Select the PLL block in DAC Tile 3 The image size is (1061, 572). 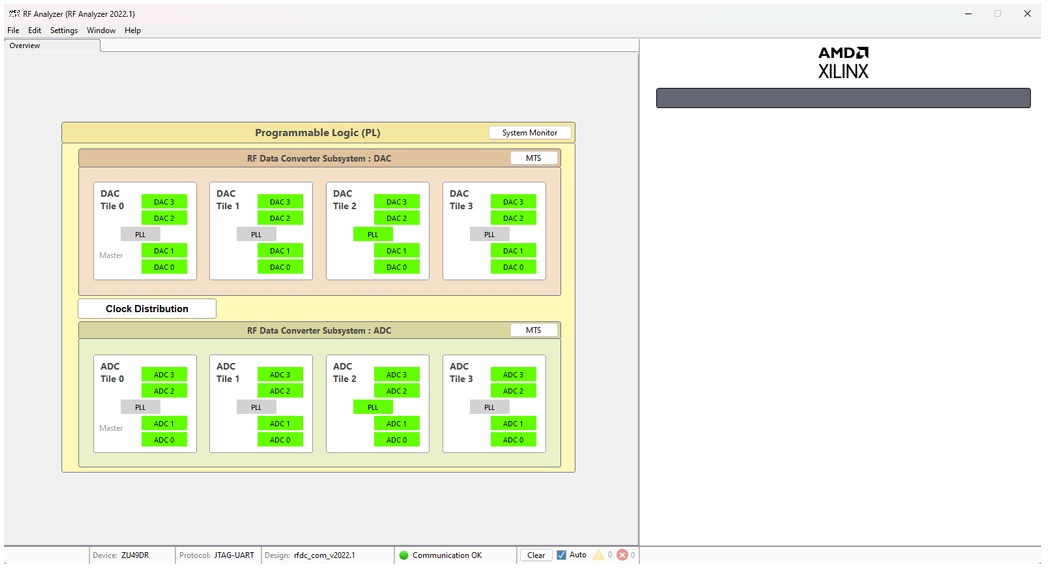[489, 234]
